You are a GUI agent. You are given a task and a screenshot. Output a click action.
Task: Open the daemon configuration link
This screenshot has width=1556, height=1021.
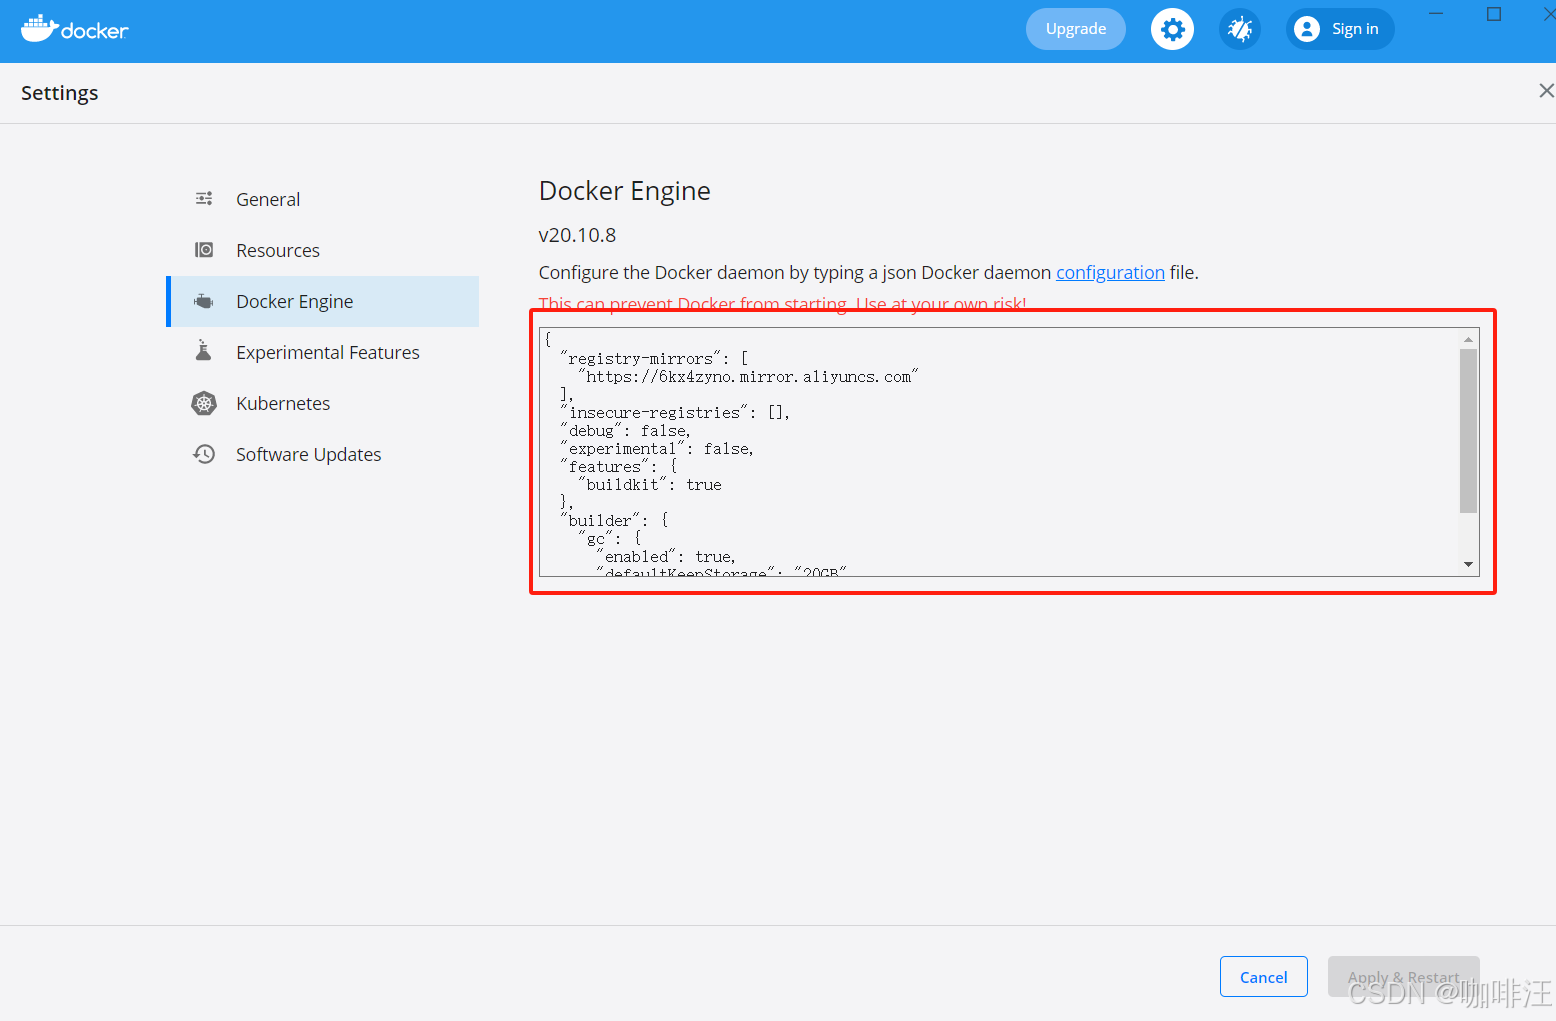(1110, 272)
